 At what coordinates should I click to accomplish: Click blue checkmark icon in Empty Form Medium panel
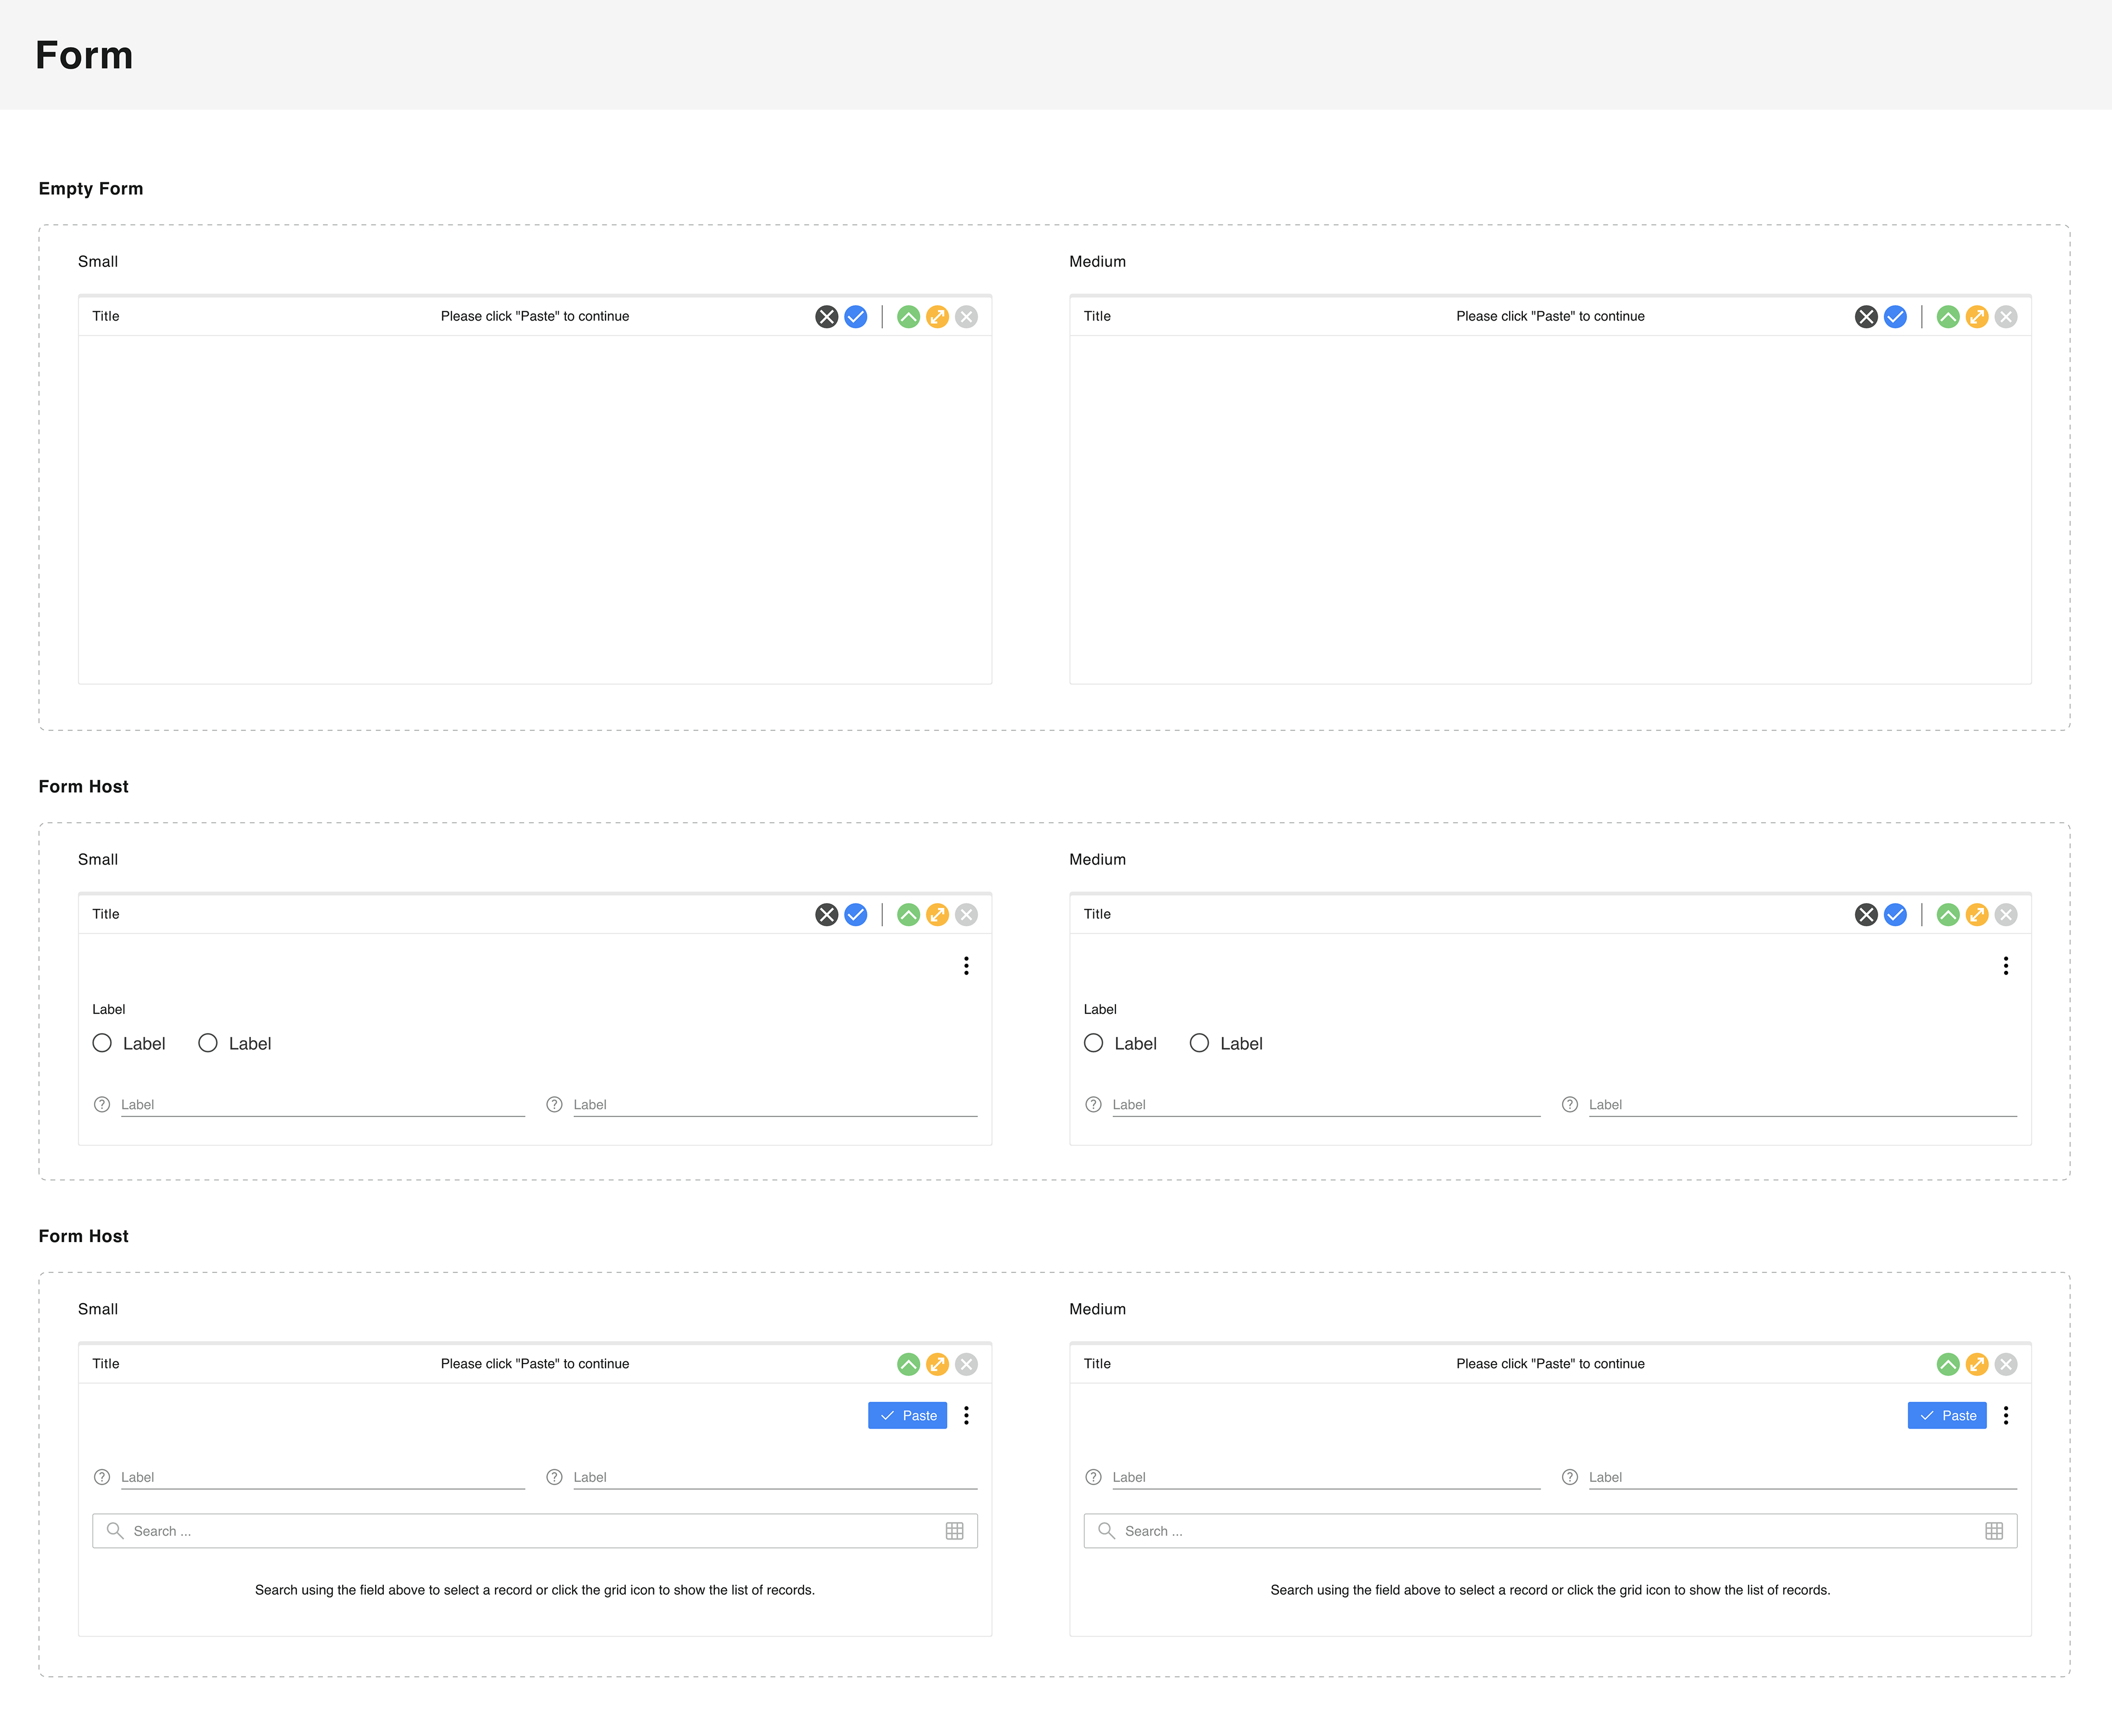point(1895,317)
